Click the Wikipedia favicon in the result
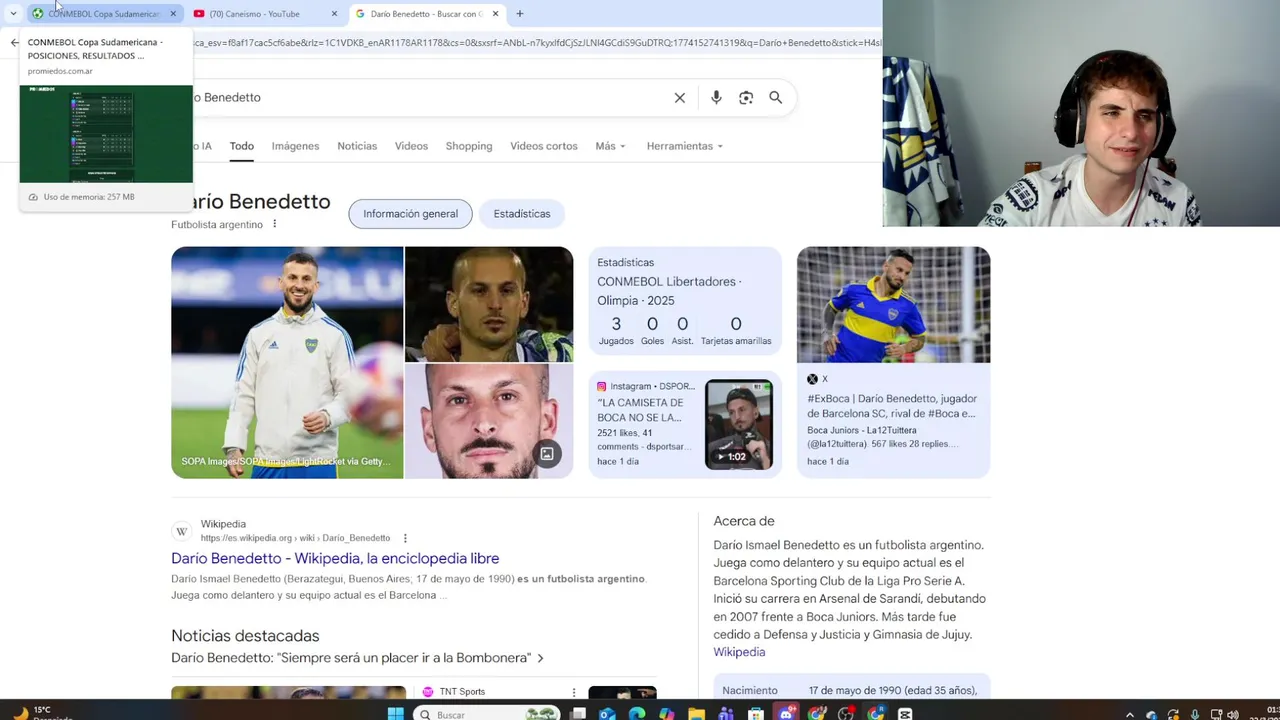 point(181,531)
